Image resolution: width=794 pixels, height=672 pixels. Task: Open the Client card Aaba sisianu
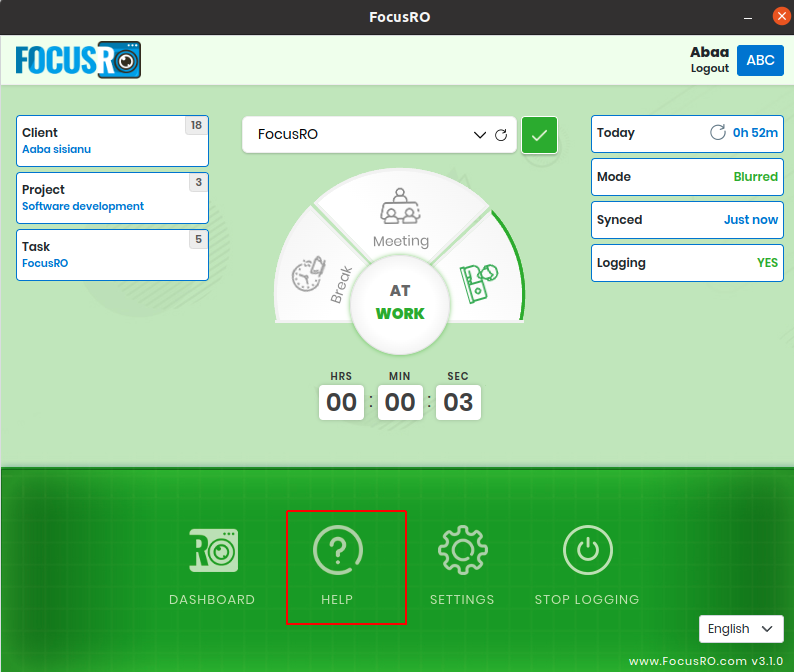[x=112, y=141]
